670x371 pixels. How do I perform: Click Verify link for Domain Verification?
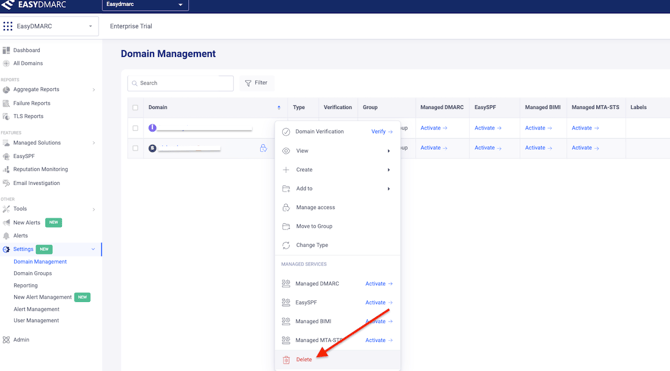pyautogui.click(x=382, y=132)
